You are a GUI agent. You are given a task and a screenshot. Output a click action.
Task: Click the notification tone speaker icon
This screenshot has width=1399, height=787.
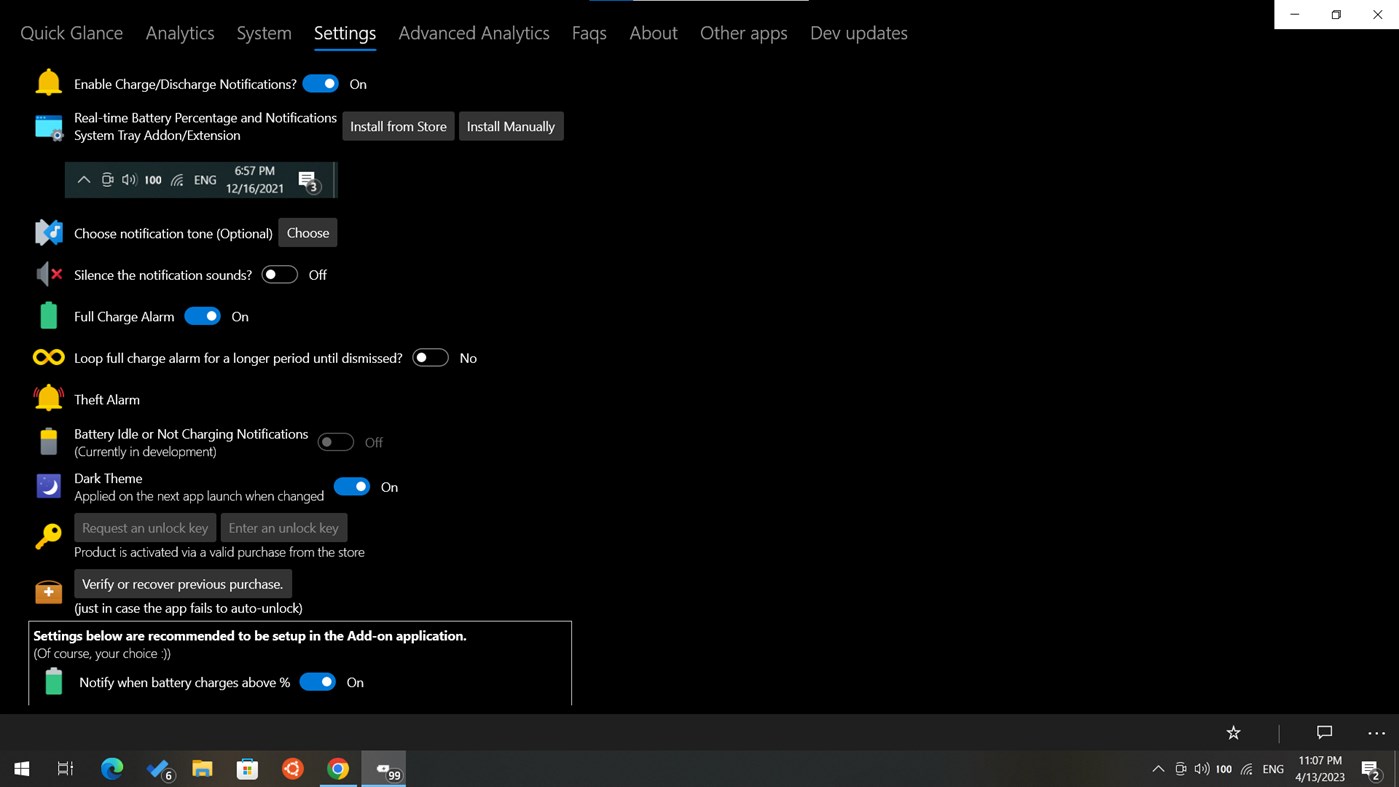click(48, 232)
